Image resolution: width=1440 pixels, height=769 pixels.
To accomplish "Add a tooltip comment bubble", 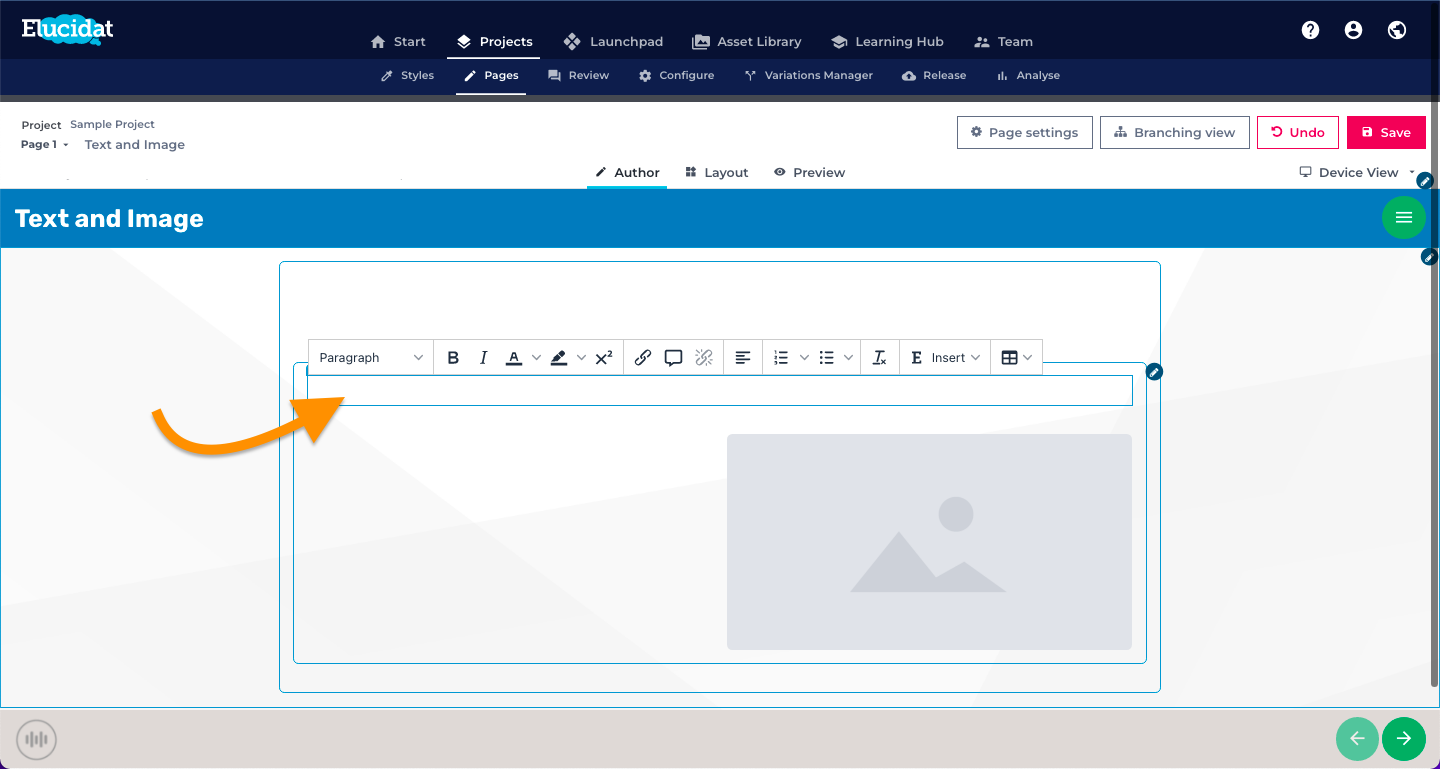I will pyautogui.click(x=674, y=358).
